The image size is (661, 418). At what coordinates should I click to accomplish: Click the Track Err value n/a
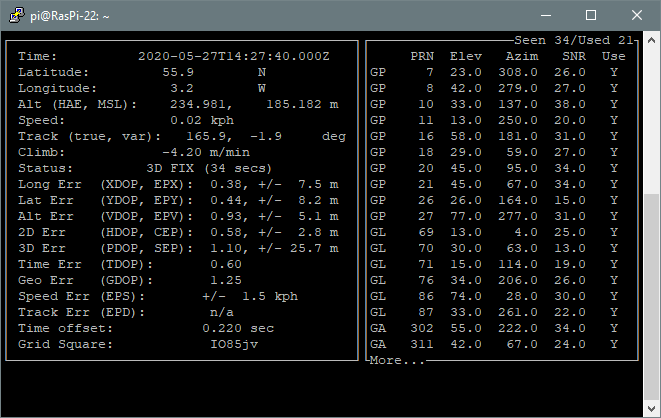[x=222, y=313]
